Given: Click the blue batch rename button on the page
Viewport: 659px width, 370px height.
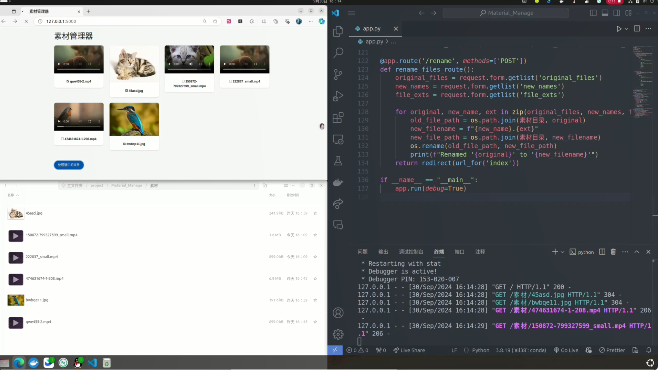Looking at the screenshot, I should 69,165.
